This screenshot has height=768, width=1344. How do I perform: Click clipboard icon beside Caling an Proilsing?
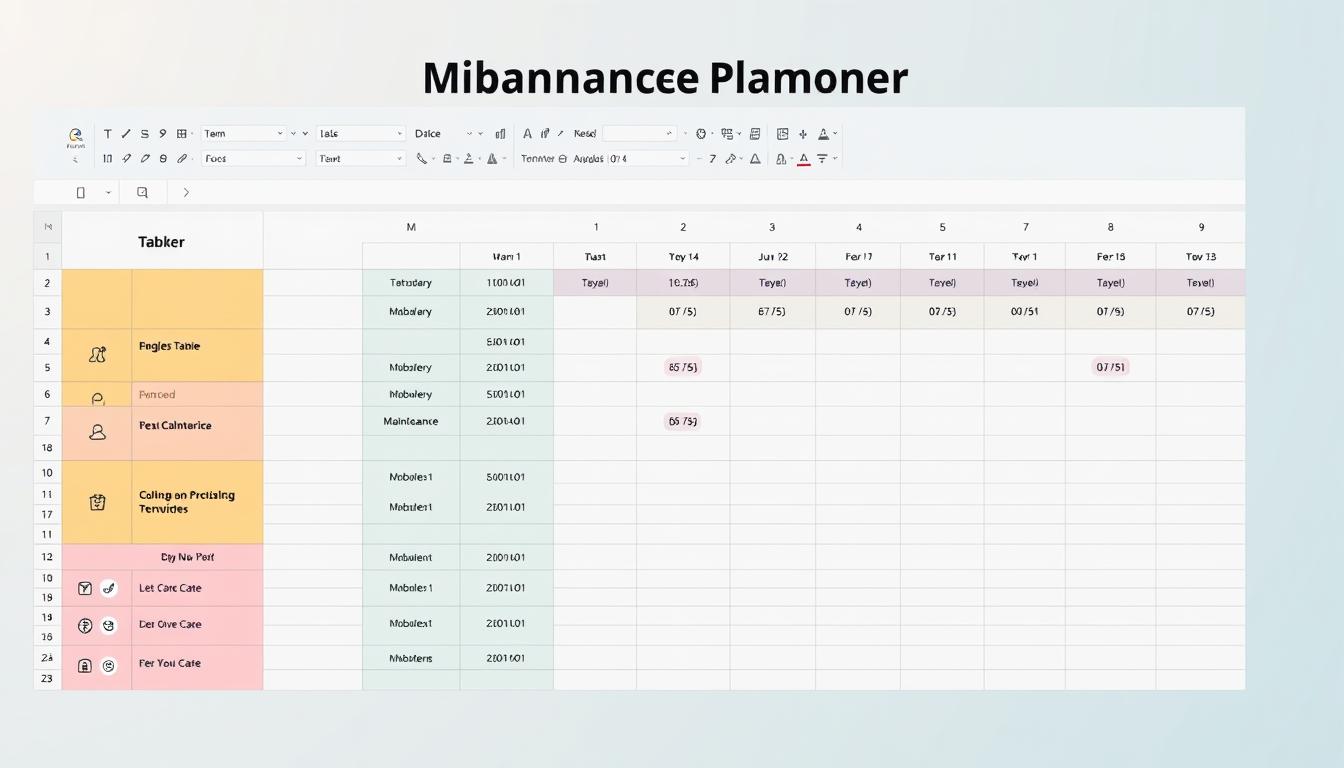[x=97, y=502]
